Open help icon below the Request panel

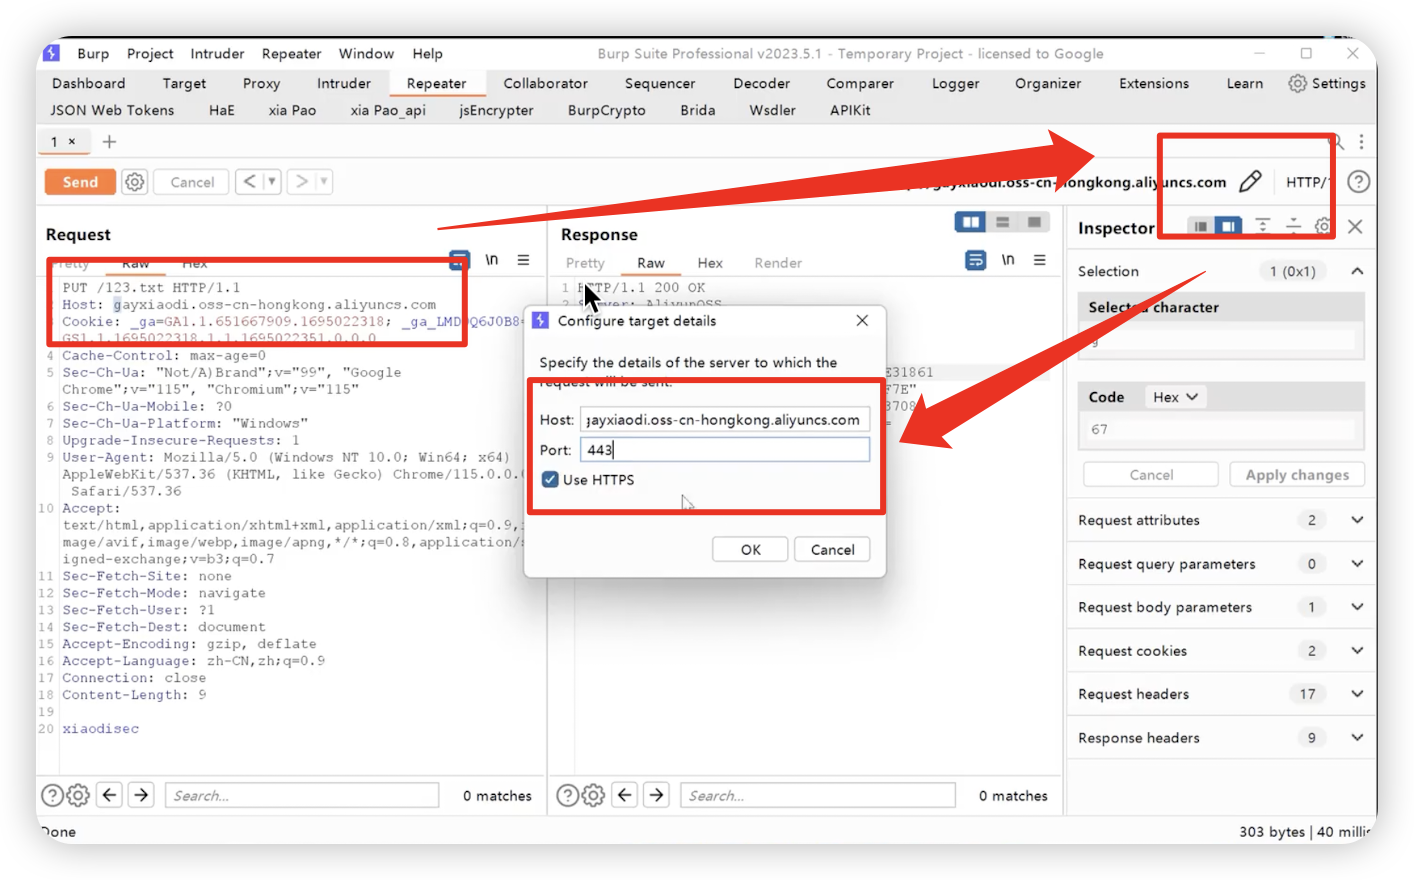(x=52, y=795)
